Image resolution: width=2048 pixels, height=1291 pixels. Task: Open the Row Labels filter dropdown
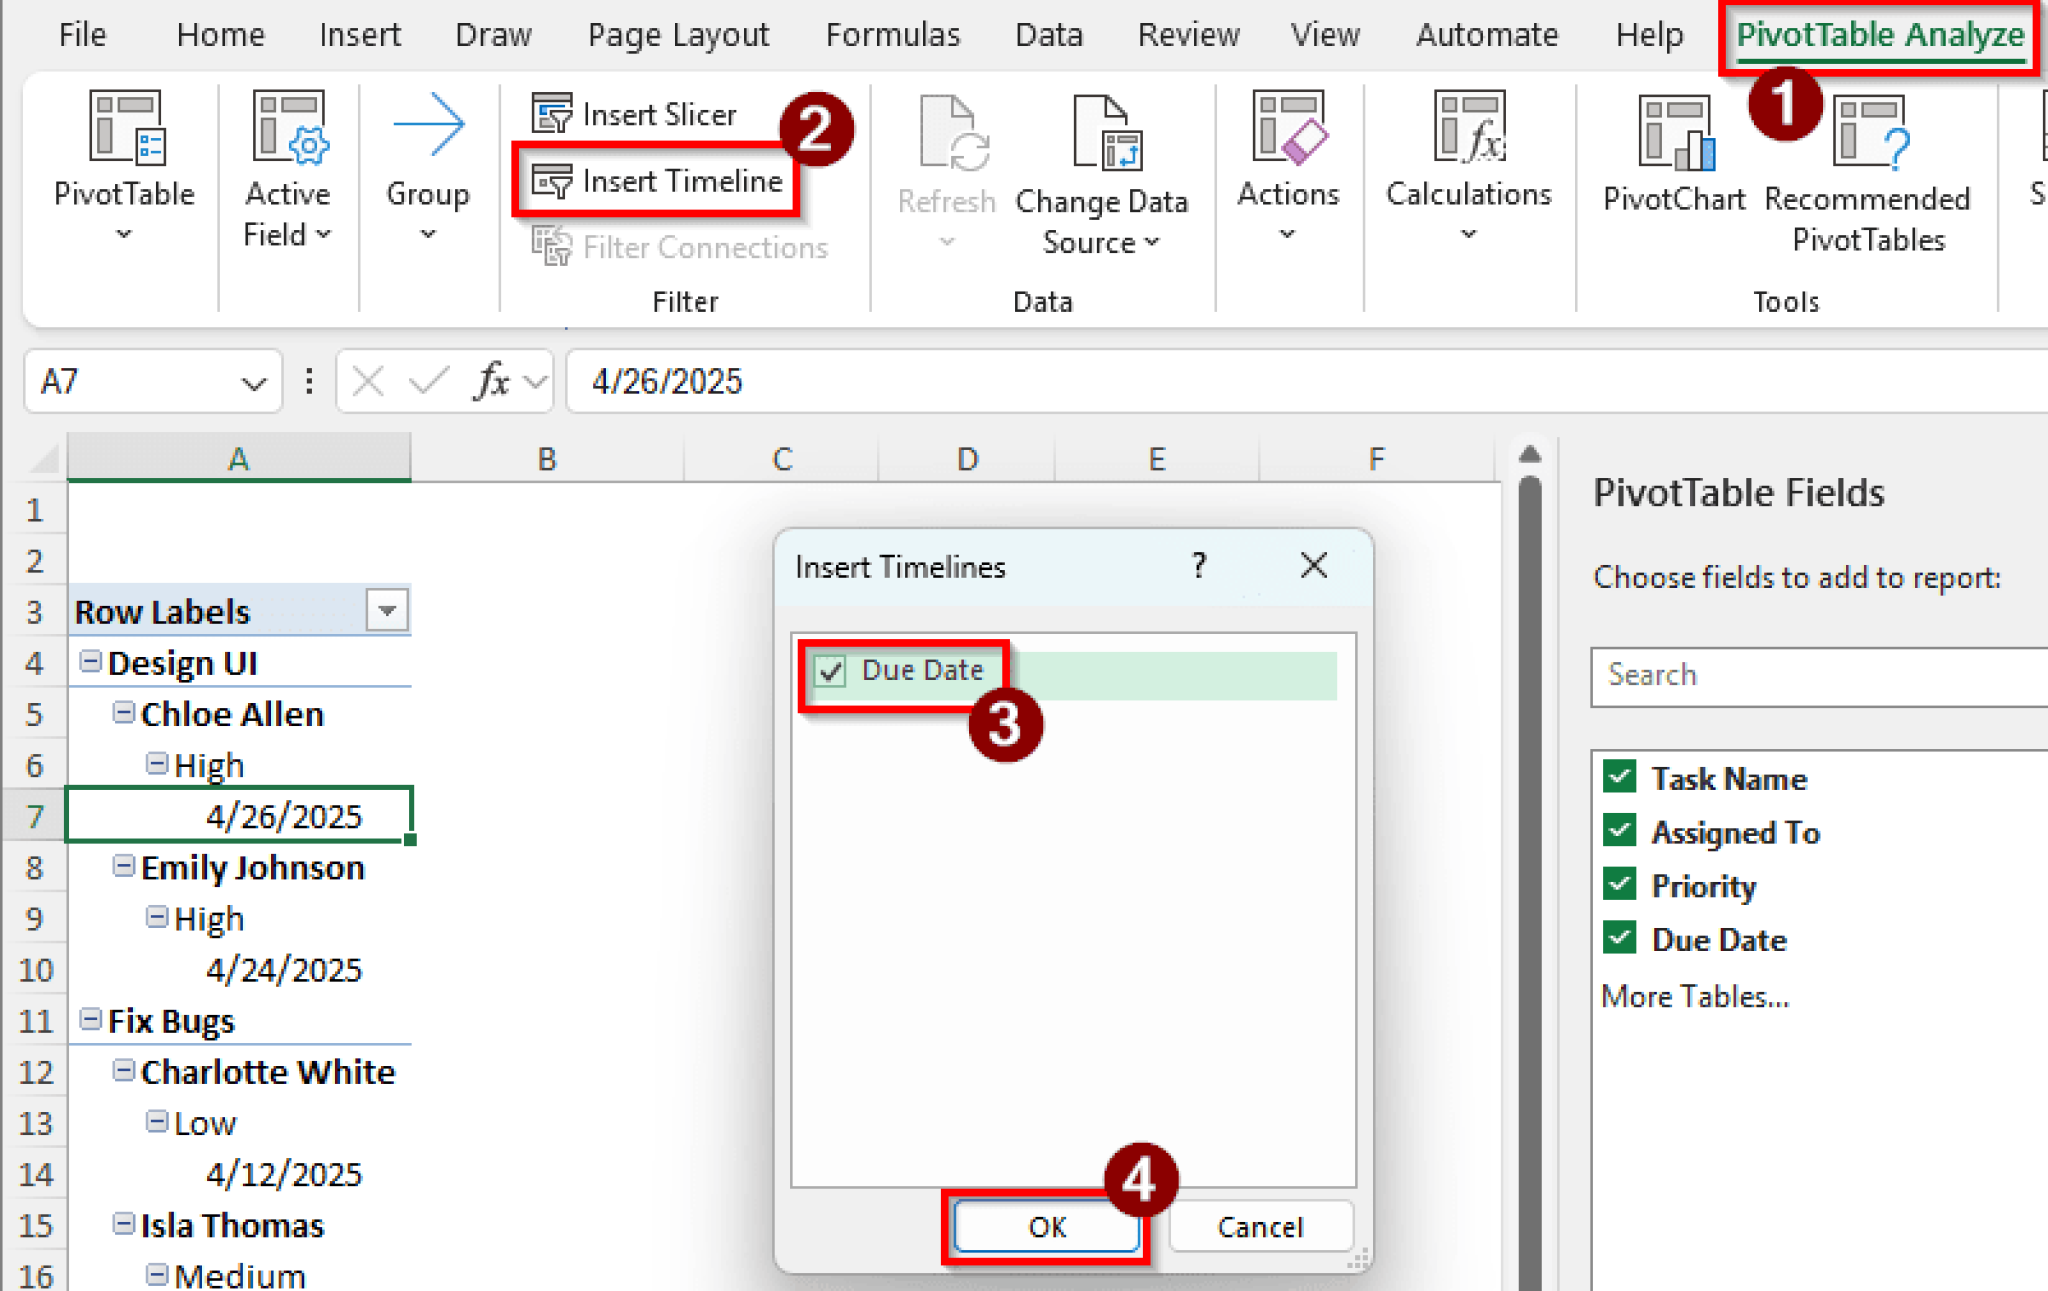pyautogui.click(x=388, y=610)
